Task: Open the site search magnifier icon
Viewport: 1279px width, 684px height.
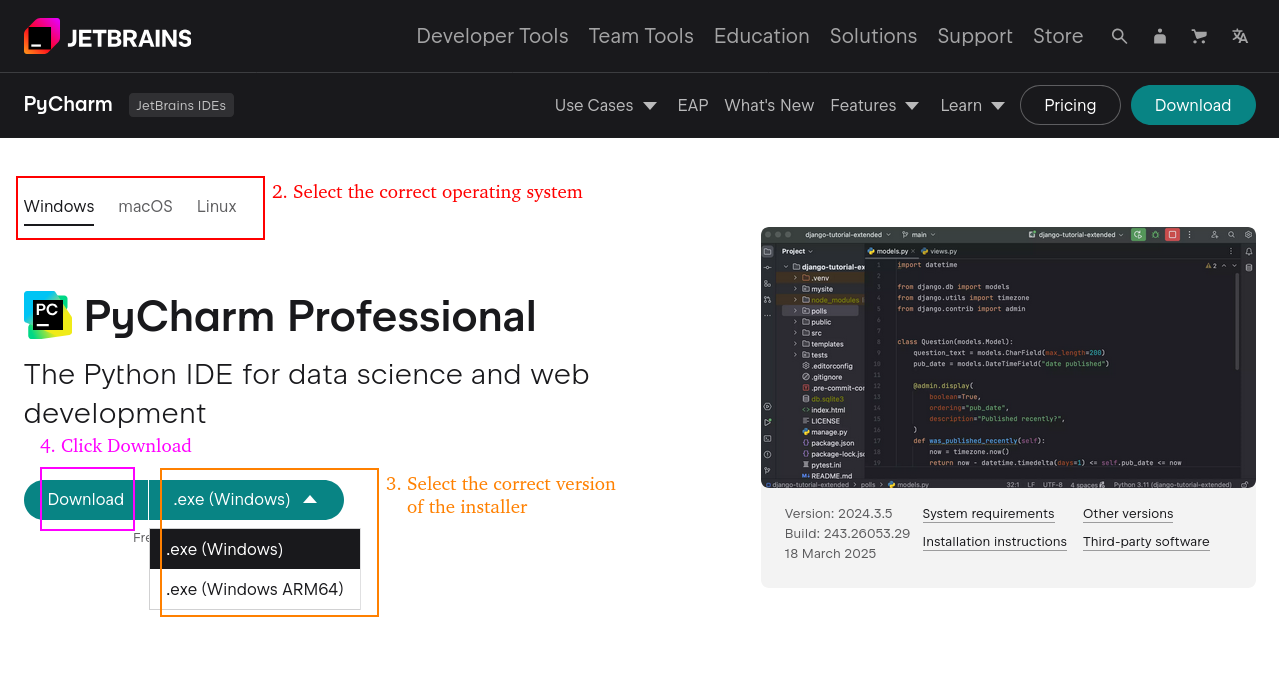Action: (x=1119, y=36)
